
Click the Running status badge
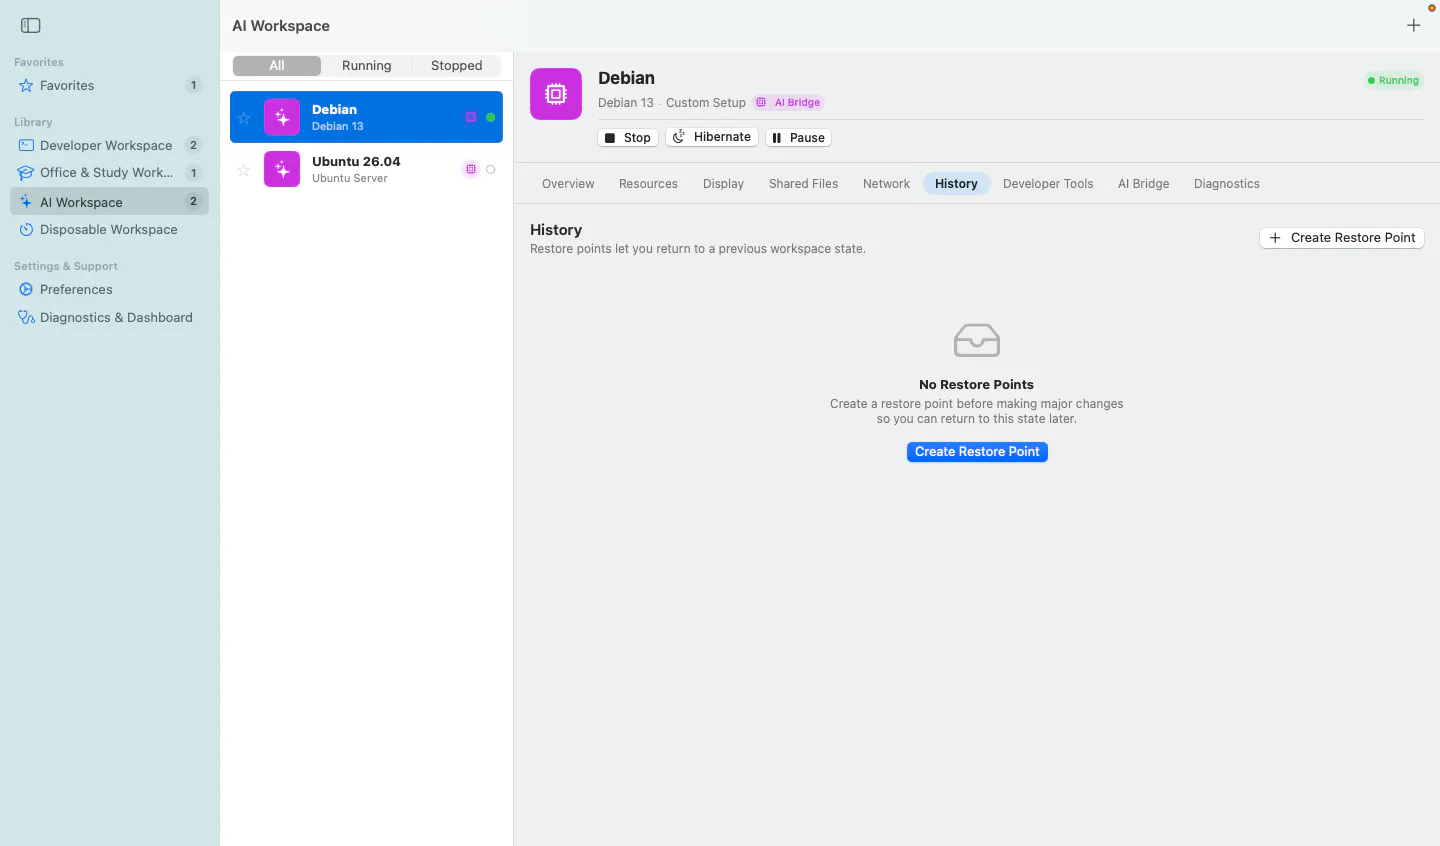1394,81
